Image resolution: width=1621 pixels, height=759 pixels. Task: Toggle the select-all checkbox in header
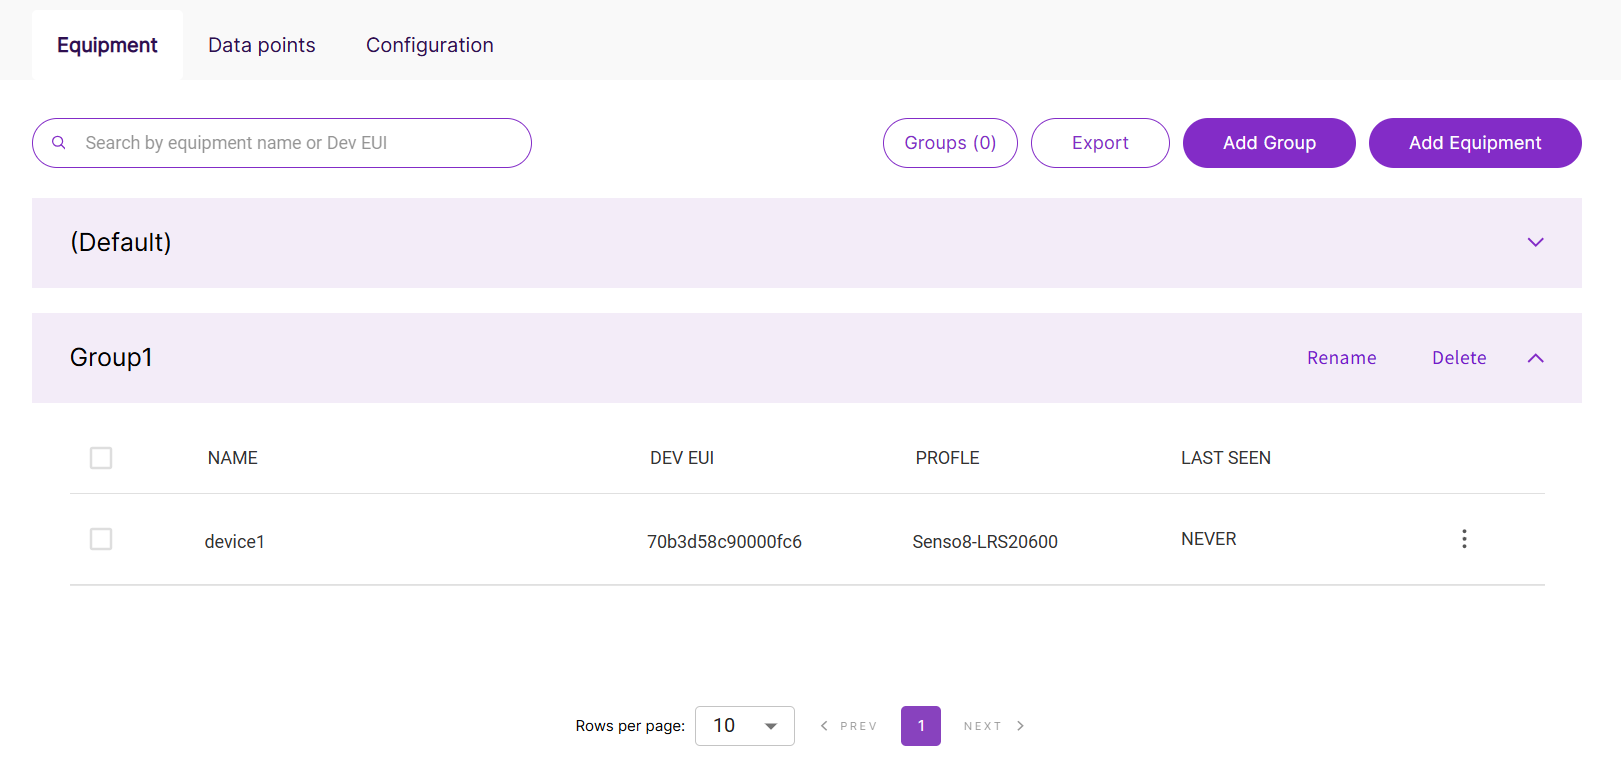click(x=101, y=458)
